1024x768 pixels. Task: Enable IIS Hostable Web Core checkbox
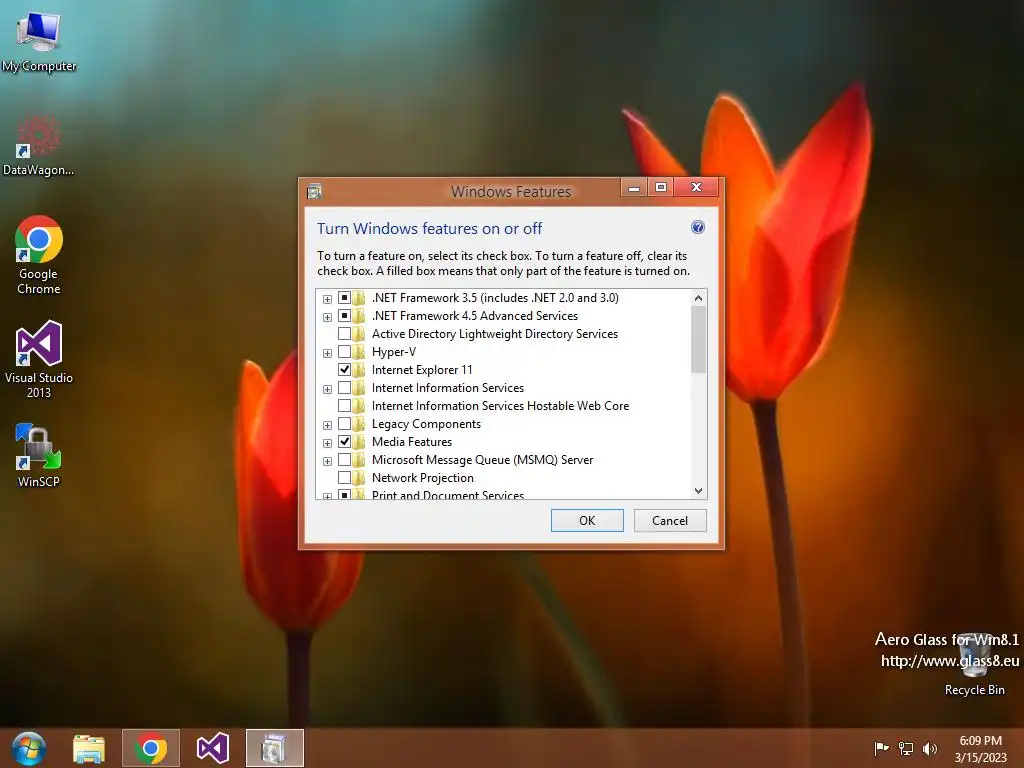click(344, 406)
